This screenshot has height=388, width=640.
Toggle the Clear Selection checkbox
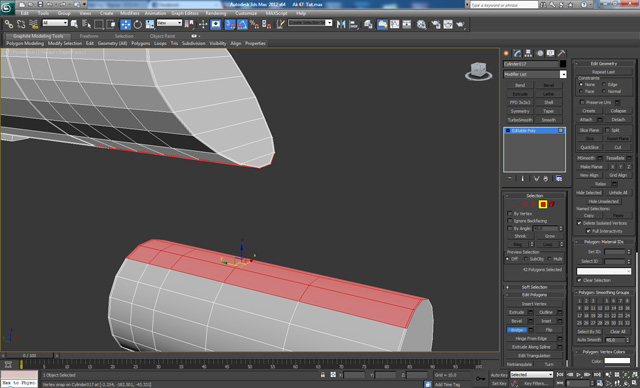pos(579,280)
